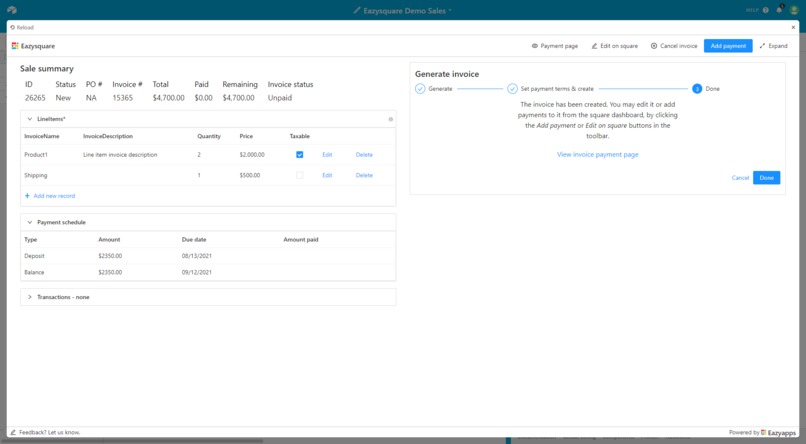Select invoice number 15365
The width and height of the screenshot is (806, 444).
(122, 98)
